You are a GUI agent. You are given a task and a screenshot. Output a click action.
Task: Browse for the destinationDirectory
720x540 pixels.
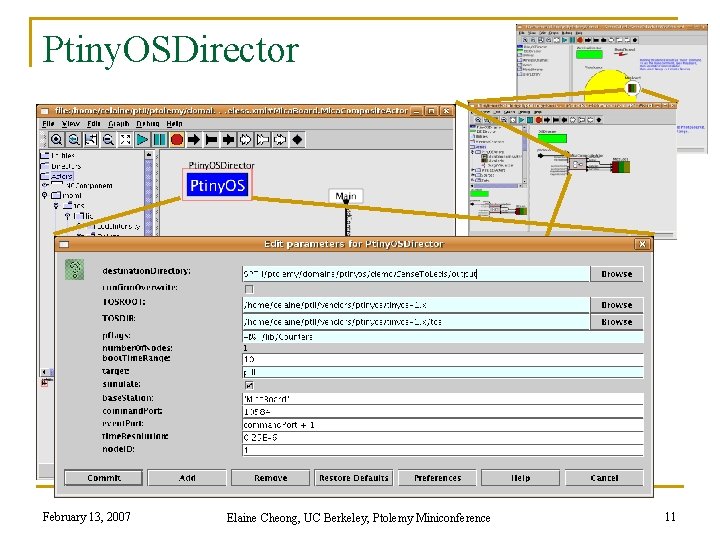point(617,274)
